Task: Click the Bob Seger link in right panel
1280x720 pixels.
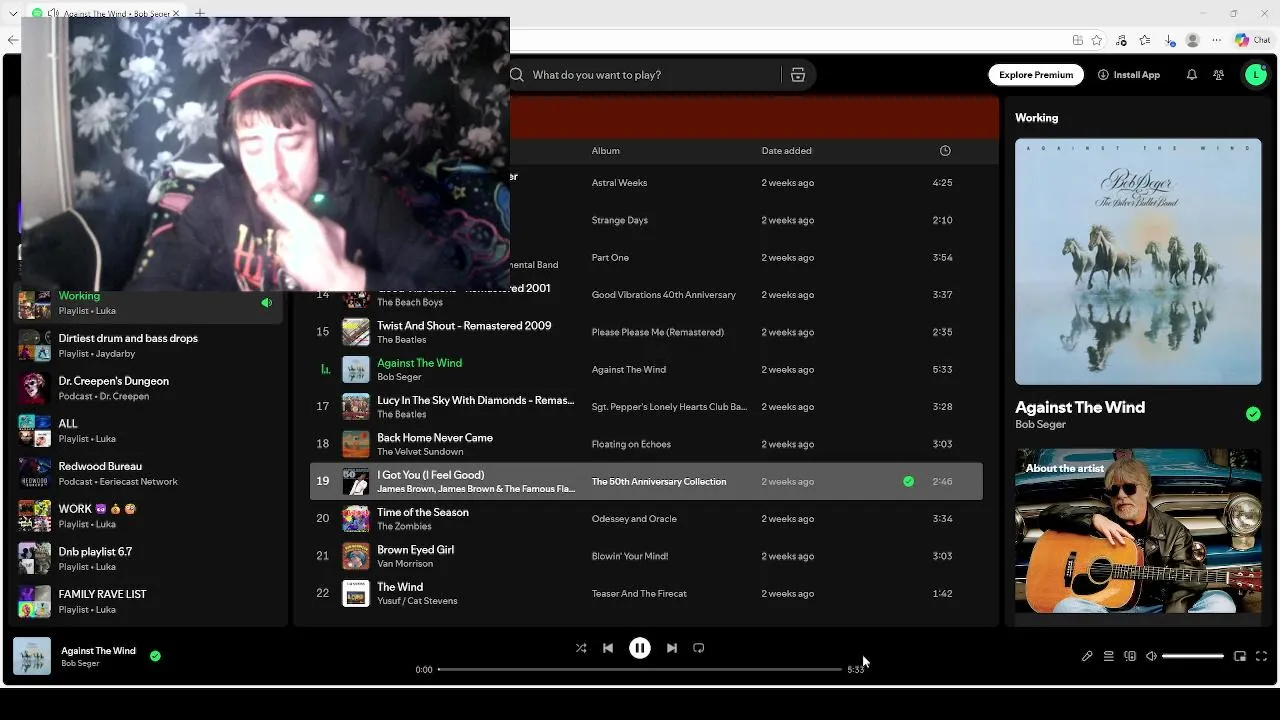Action: (1040, 424)
